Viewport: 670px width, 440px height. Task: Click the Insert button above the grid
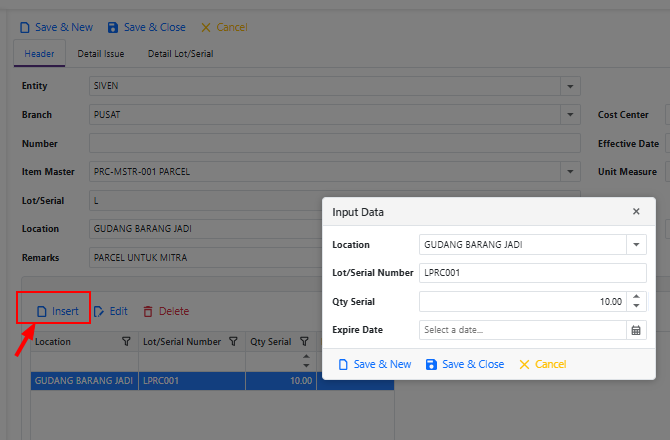[58, 311]
